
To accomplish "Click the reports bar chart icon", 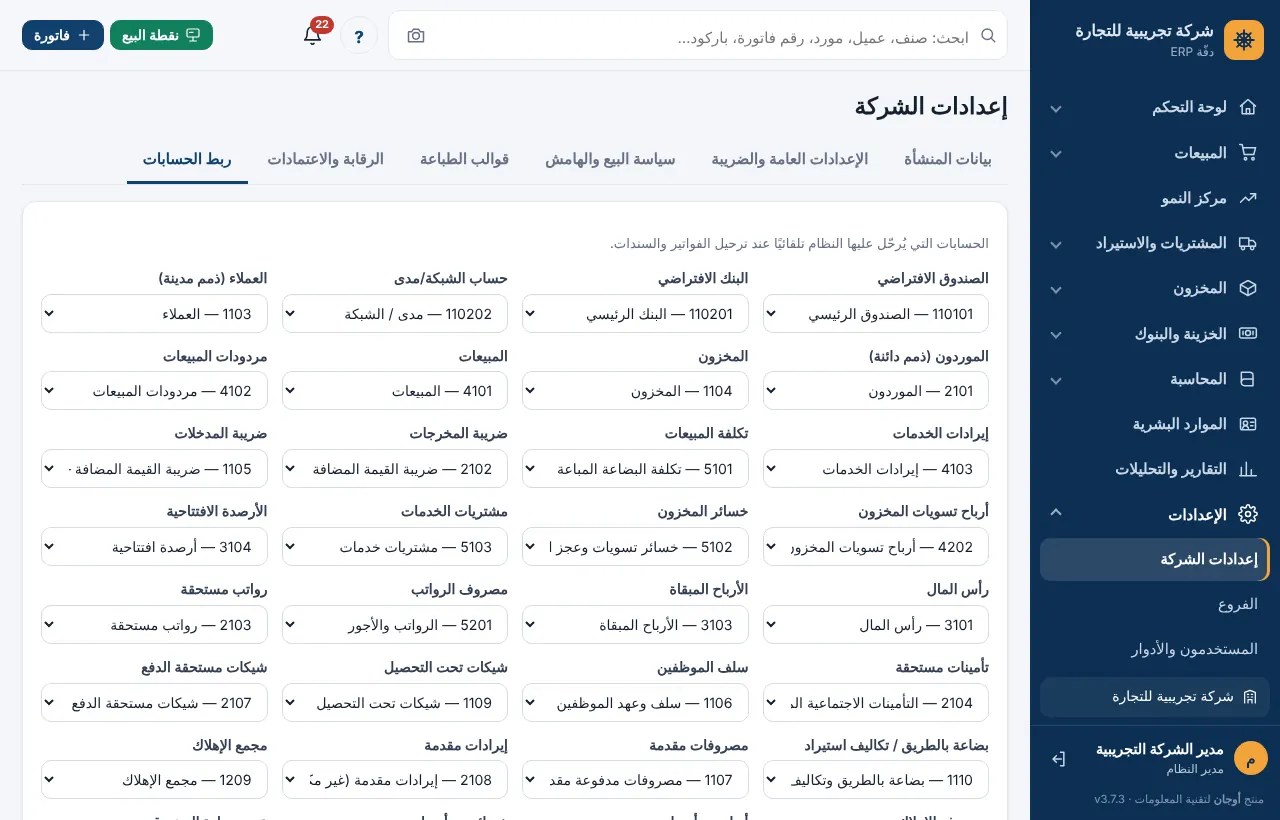I will click(1248, 469).
